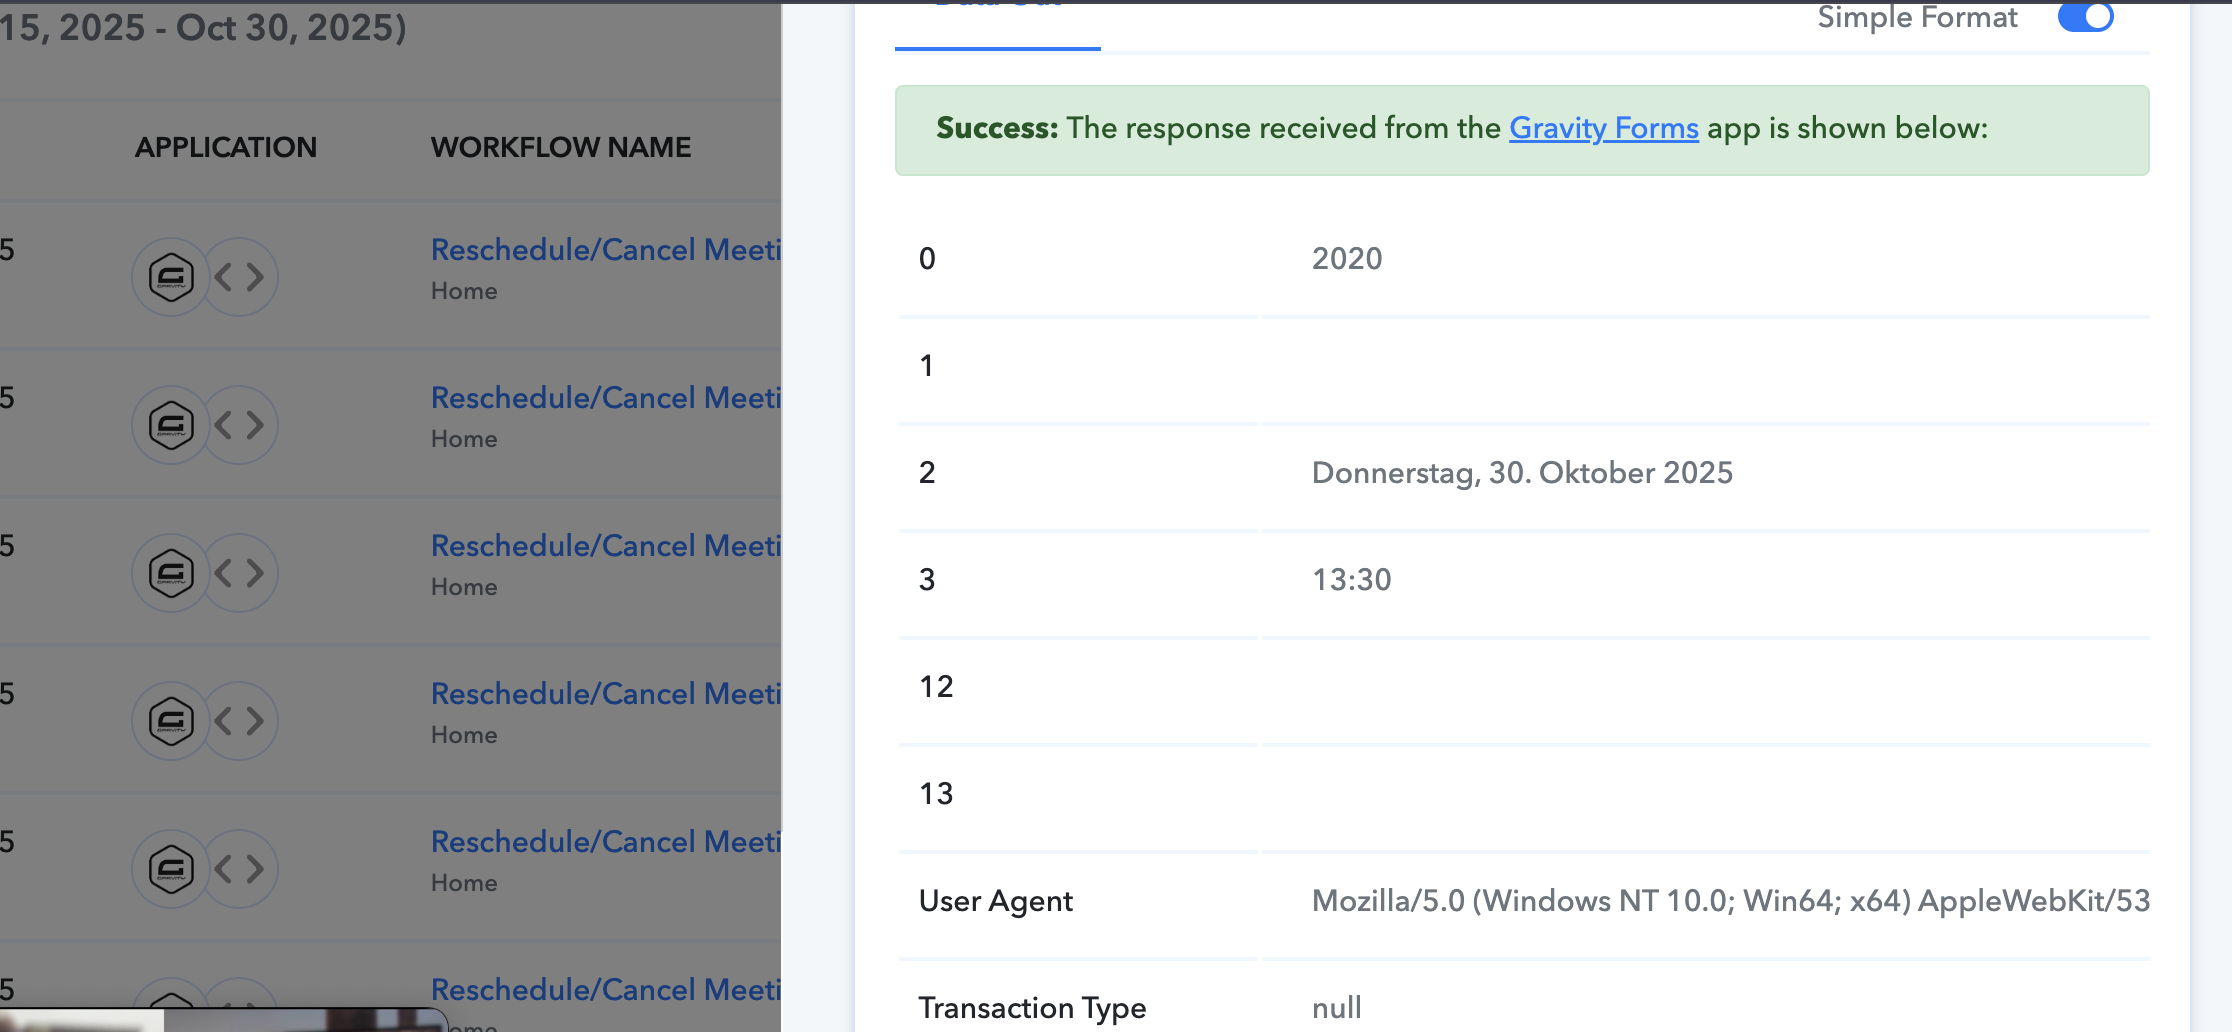This screenshot has height=1032, width=2232.
Task: Click the webhook code icon on the fifth row
Action: point(240,868)
